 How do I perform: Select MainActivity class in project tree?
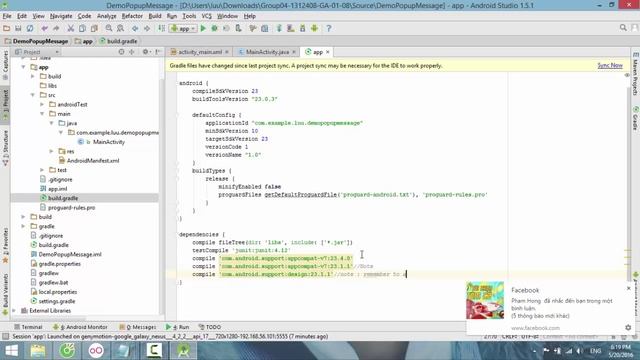[x=109, y=142]
